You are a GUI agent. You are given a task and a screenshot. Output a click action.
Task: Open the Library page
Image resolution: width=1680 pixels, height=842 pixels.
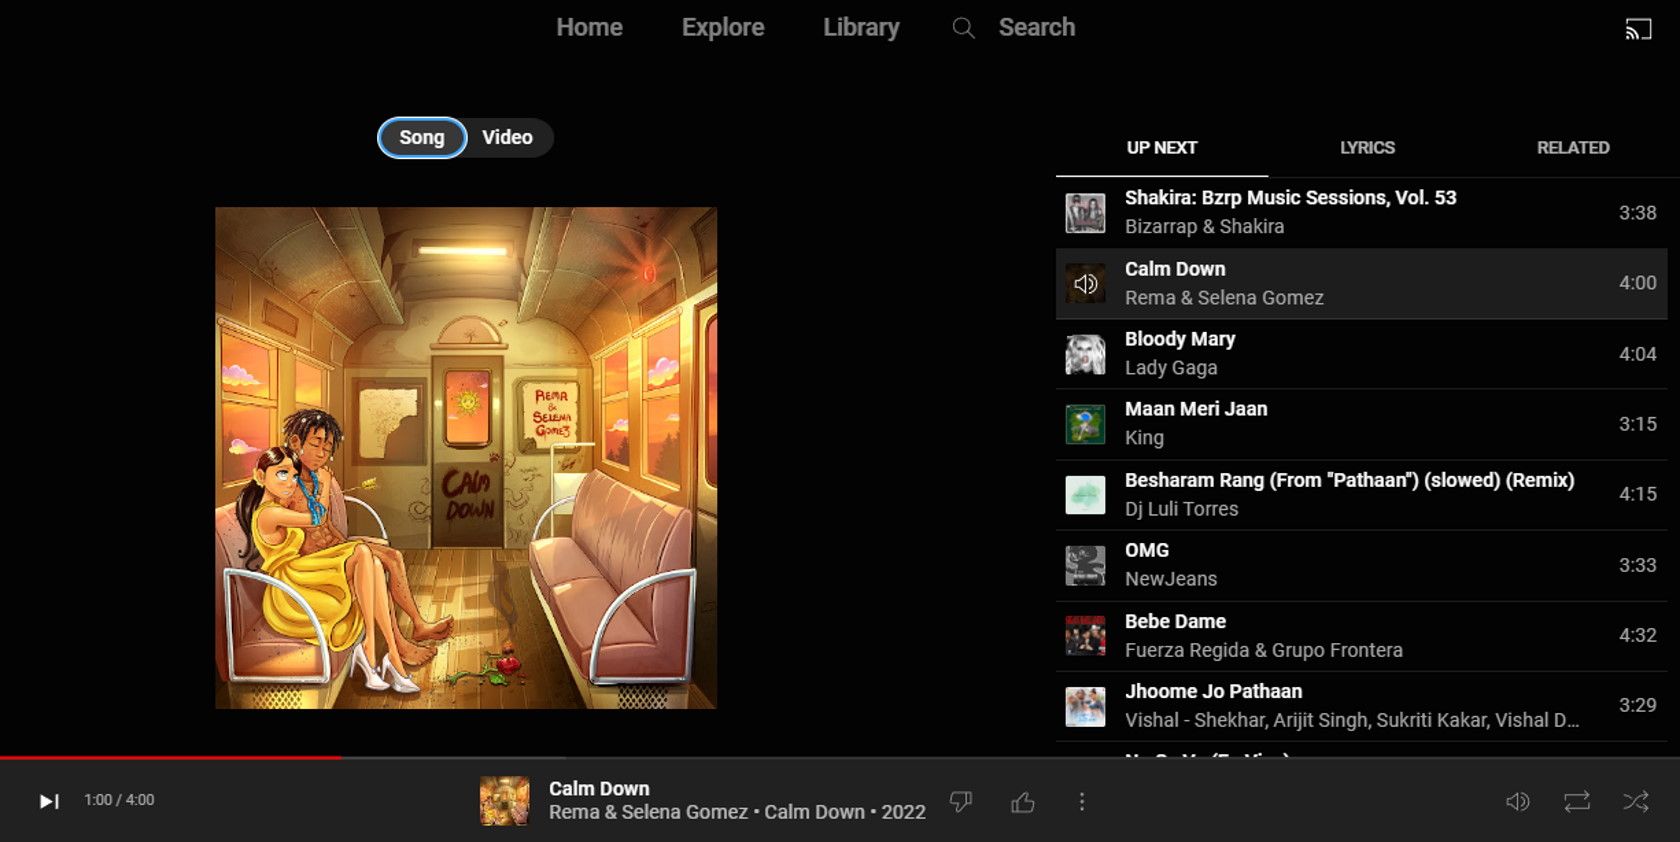coord(861,28)
